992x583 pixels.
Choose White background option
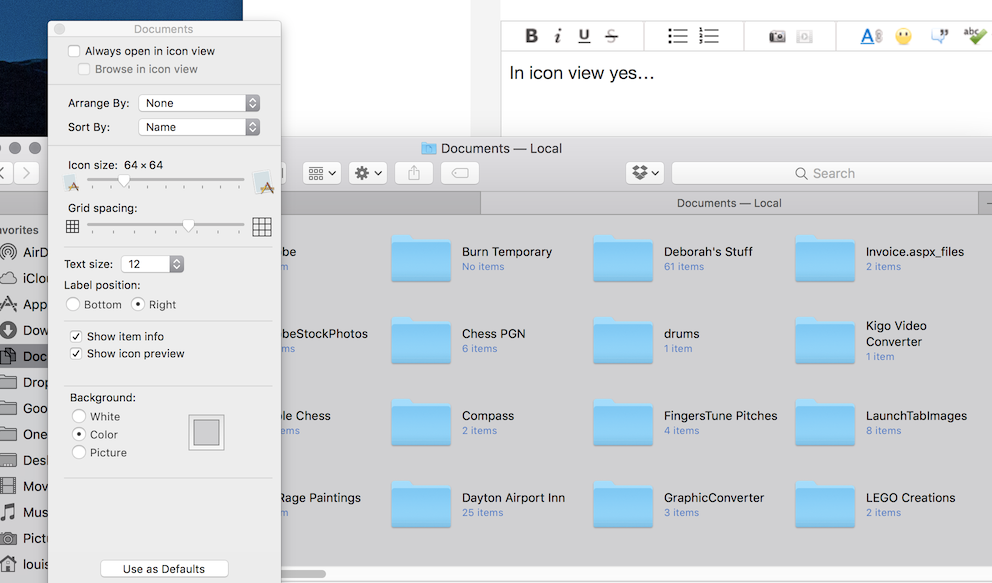click(x=78, y=416)
